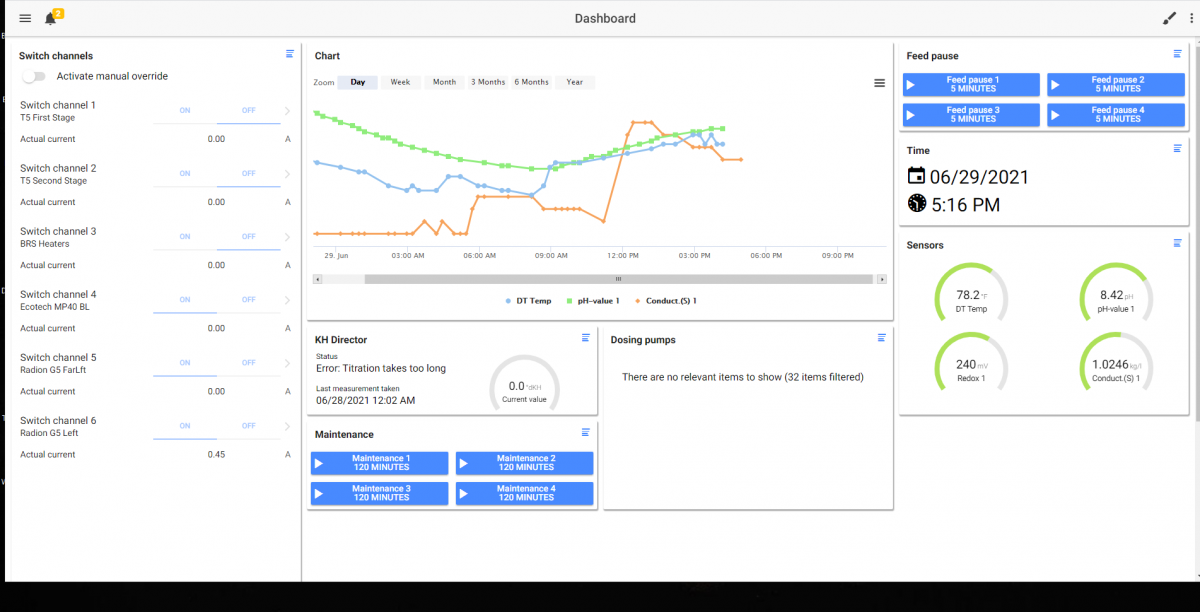Open the notifications bell
Image resolution: width=1200 pixels, height=612 pixels.
(x=51, y=18)
